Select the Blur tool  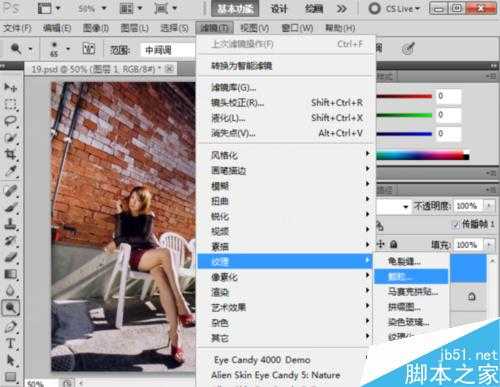click(x=11, y=291)
